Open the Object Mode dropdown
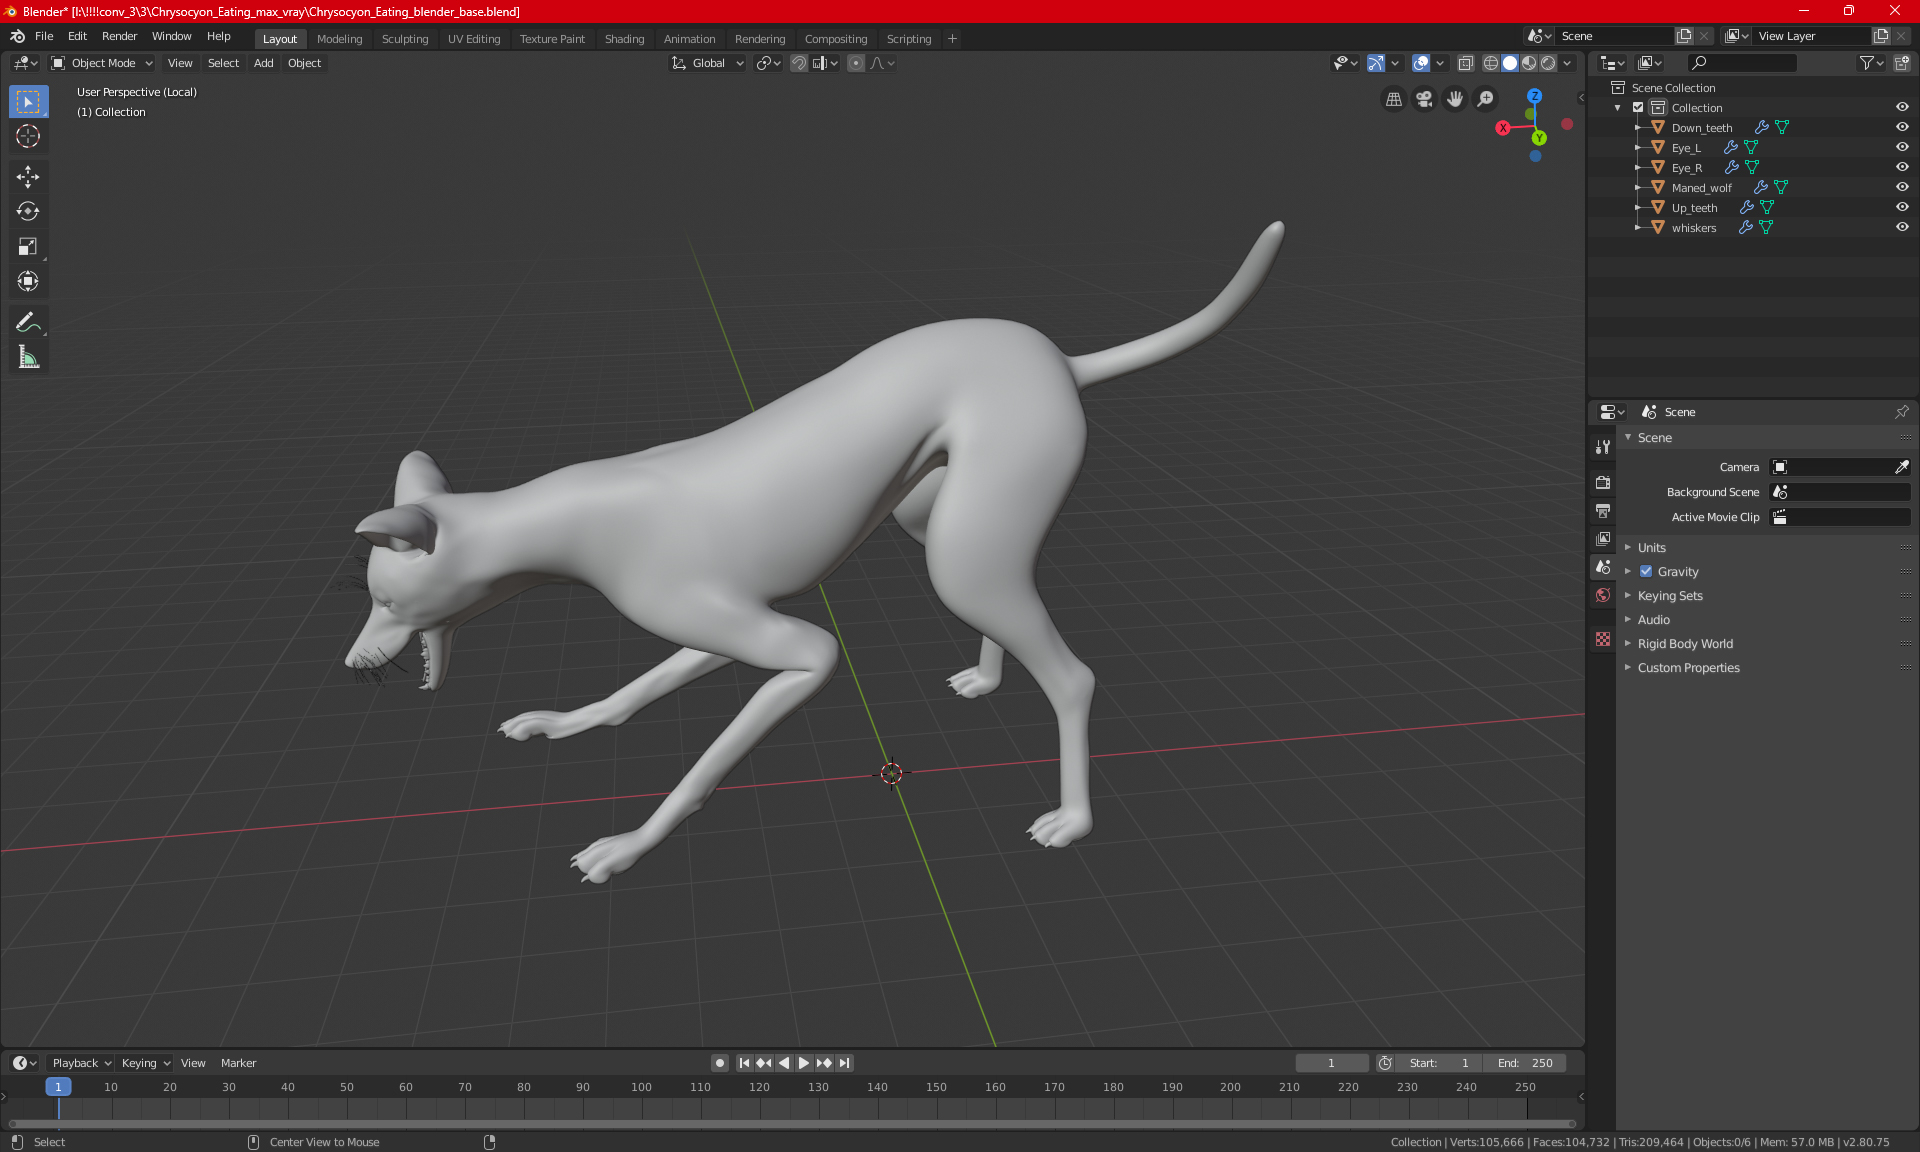This screenshot has width=1920, height=1152. (x=102, y=63)
